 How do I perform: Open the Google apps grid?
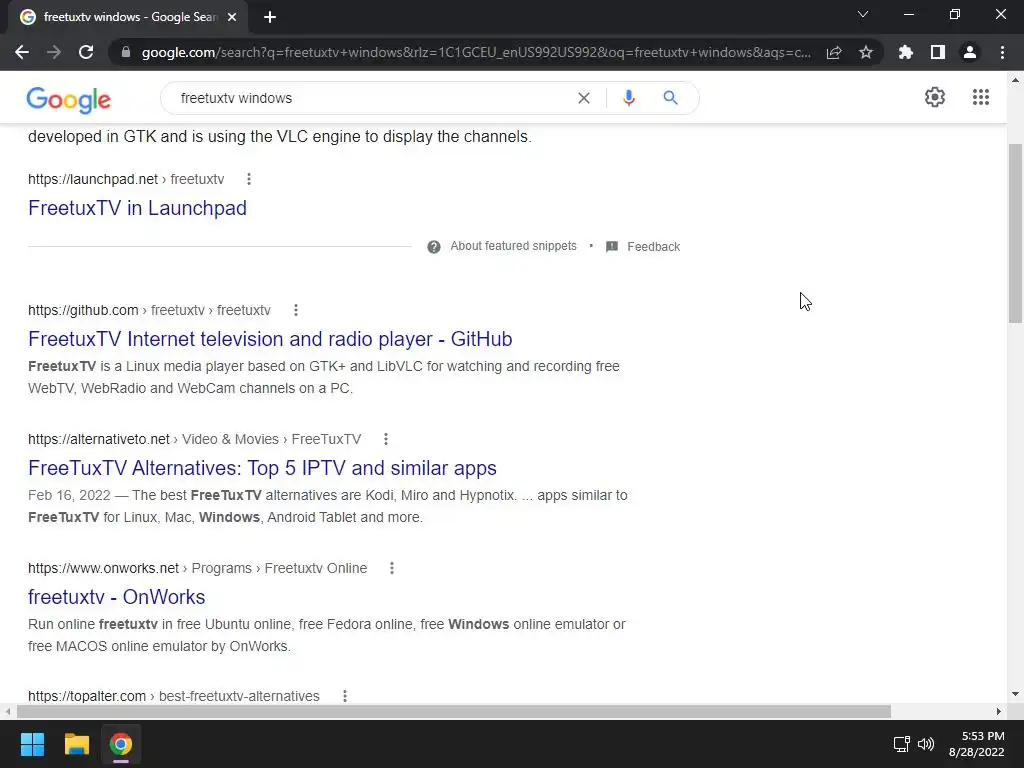[x=980, y=97]
